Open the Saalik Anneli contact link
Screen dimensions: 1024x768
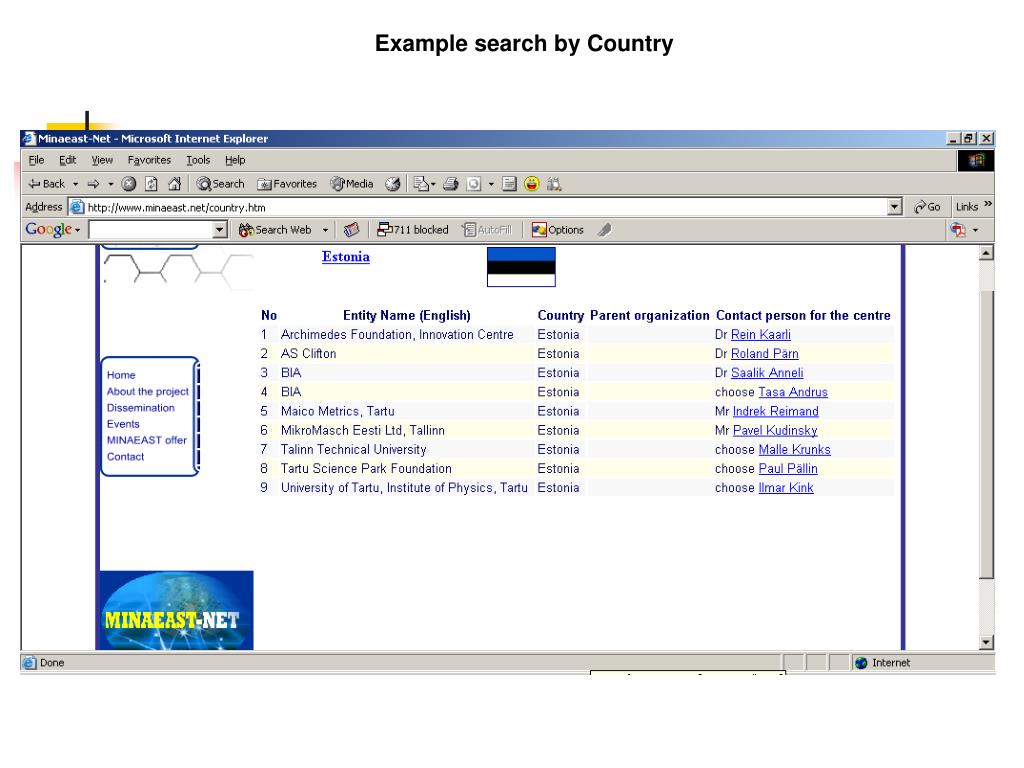pyautogui.click(x=767, y=373)
